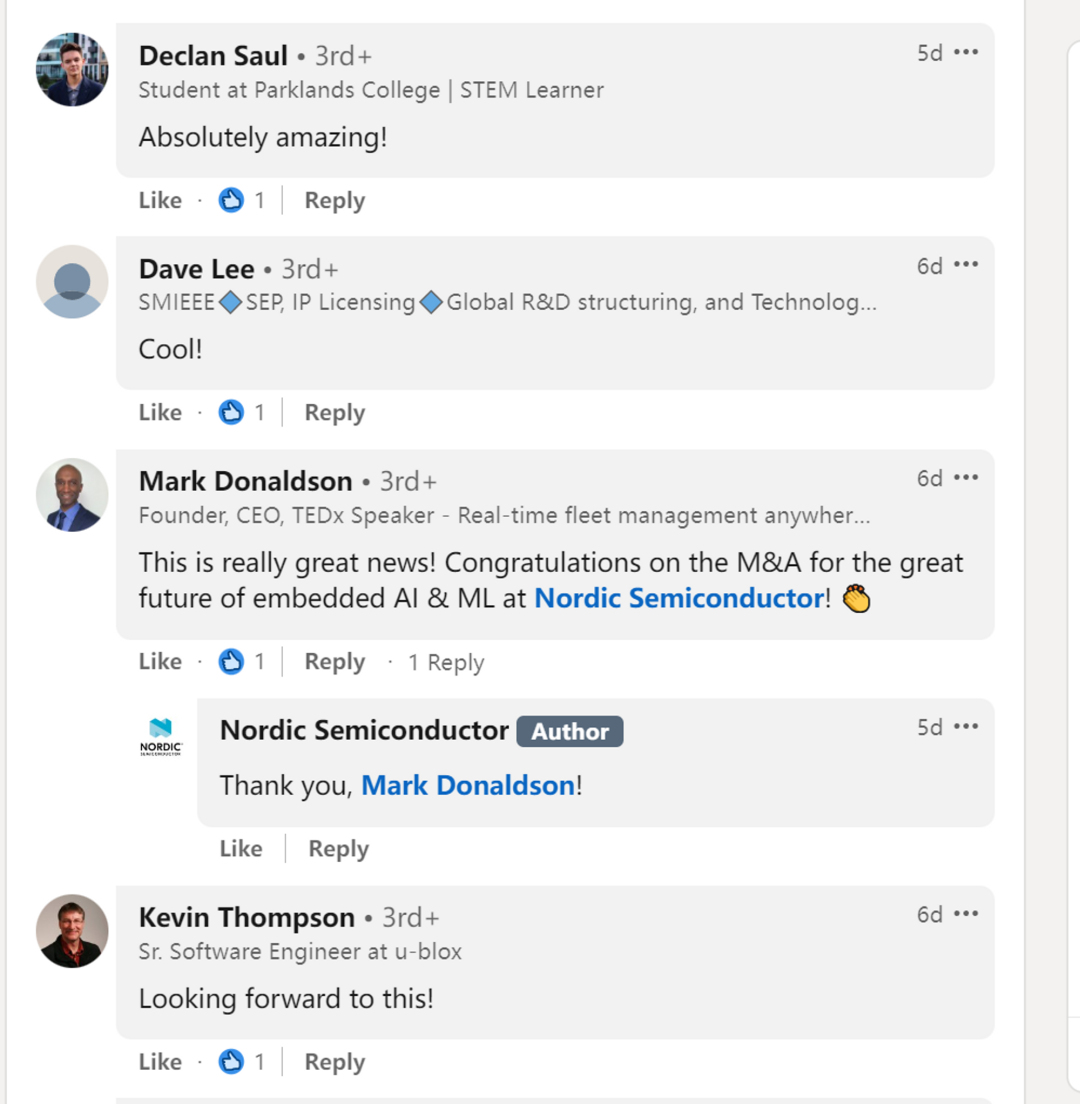Open Mark Donaldson's profile picture
Viewport: 1080px width, 1104px height.
coord(72,495)
